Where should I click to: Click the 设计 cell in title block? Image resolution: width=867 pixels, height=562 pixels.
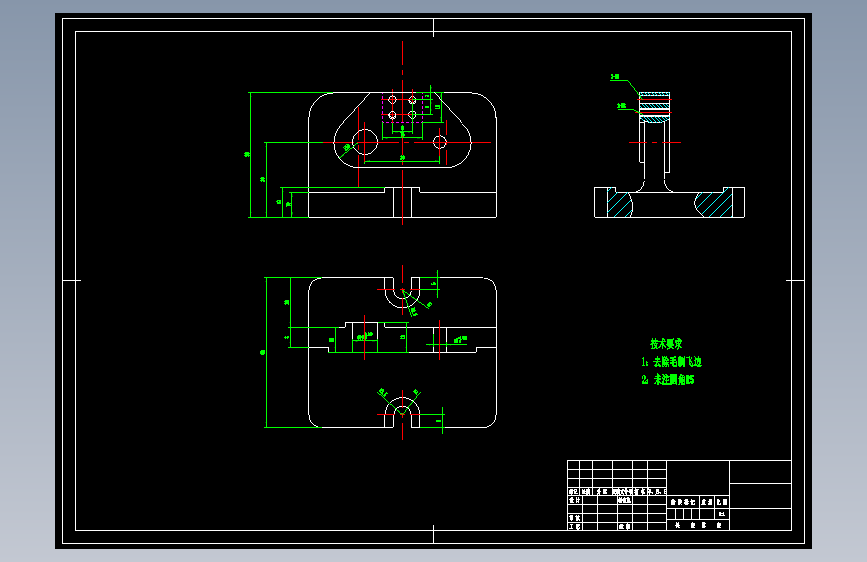tap(575, 499)
